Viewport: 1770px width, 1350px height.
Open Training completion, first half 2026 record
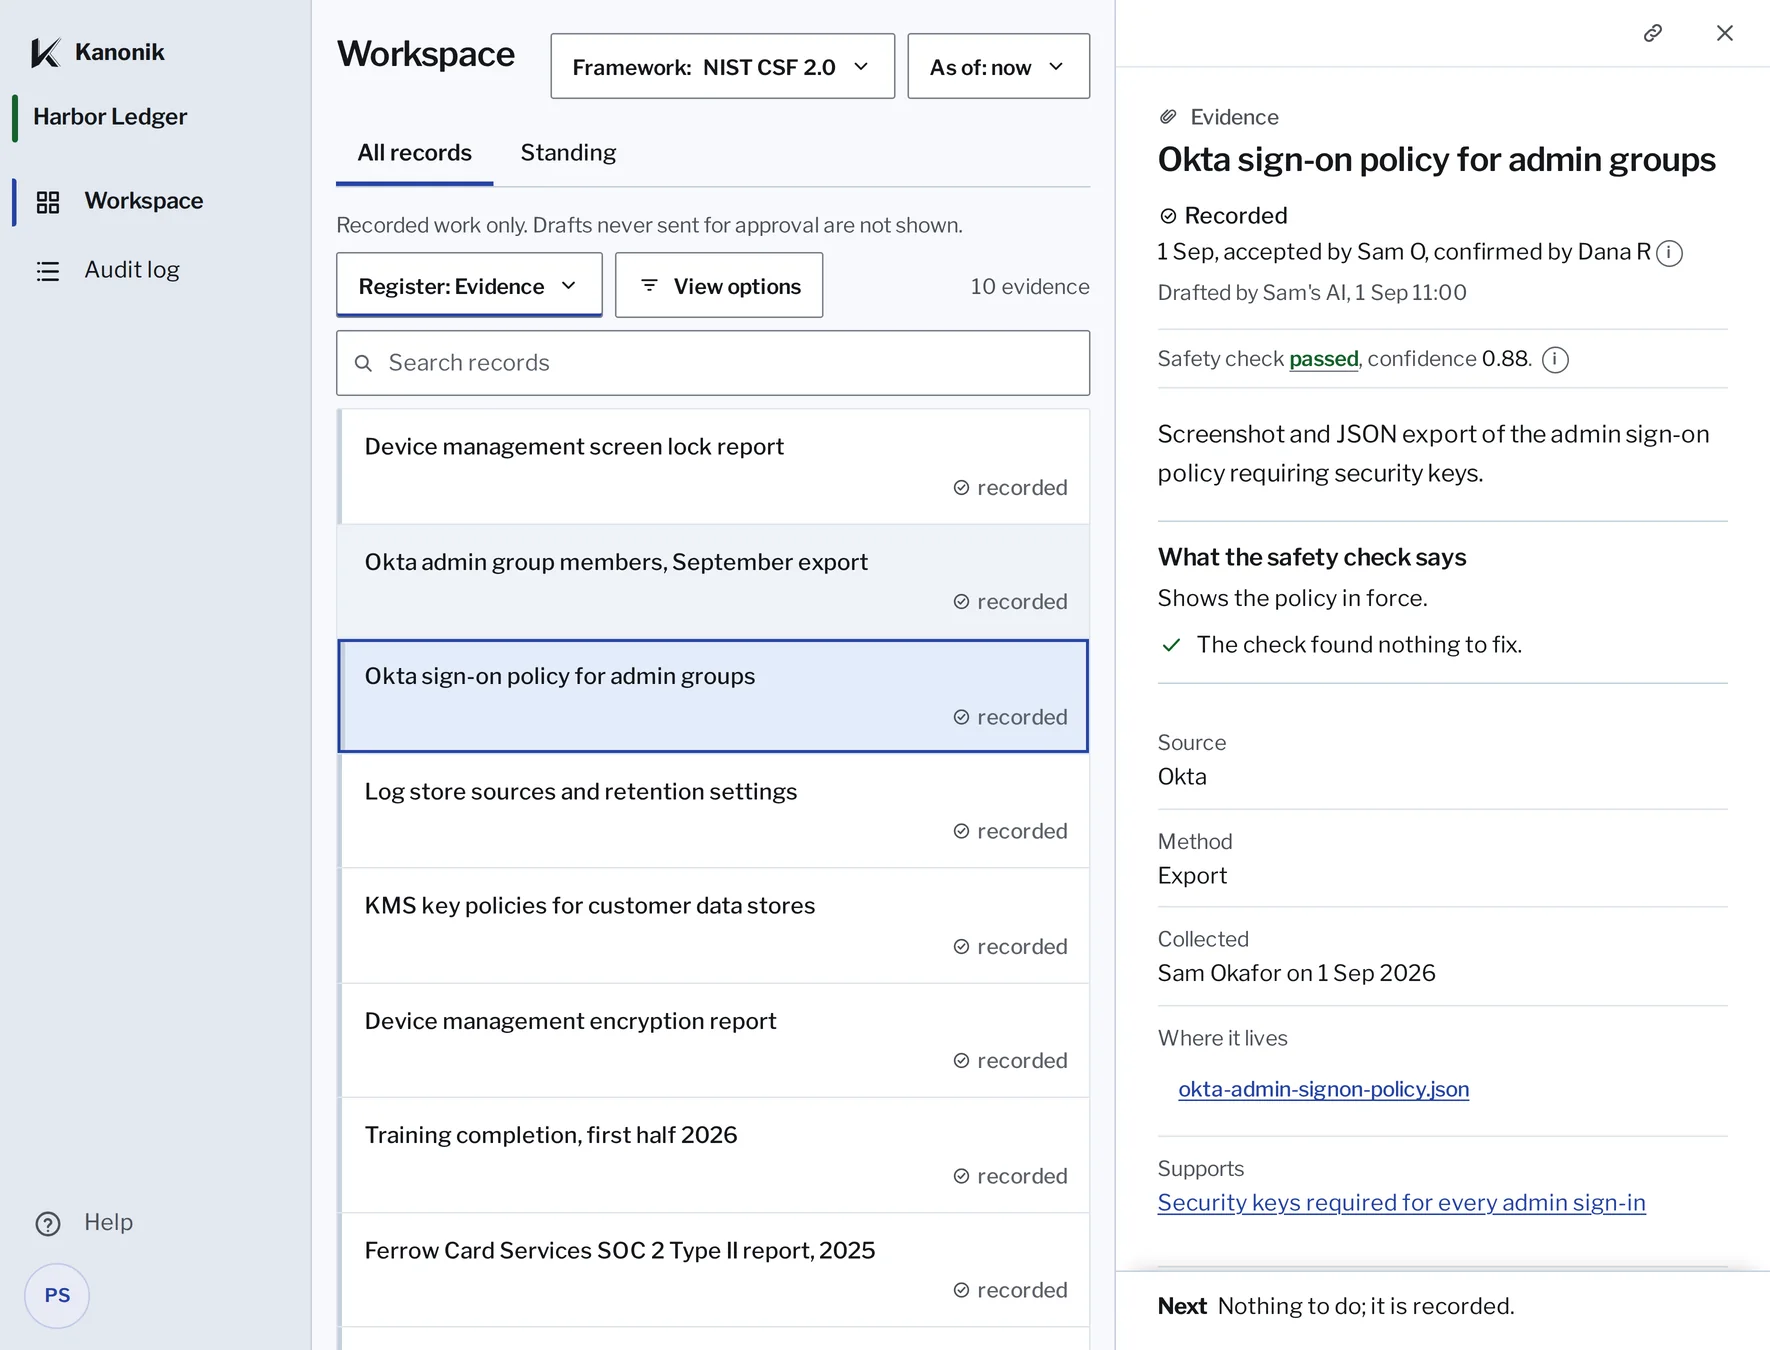[713, 1156]
